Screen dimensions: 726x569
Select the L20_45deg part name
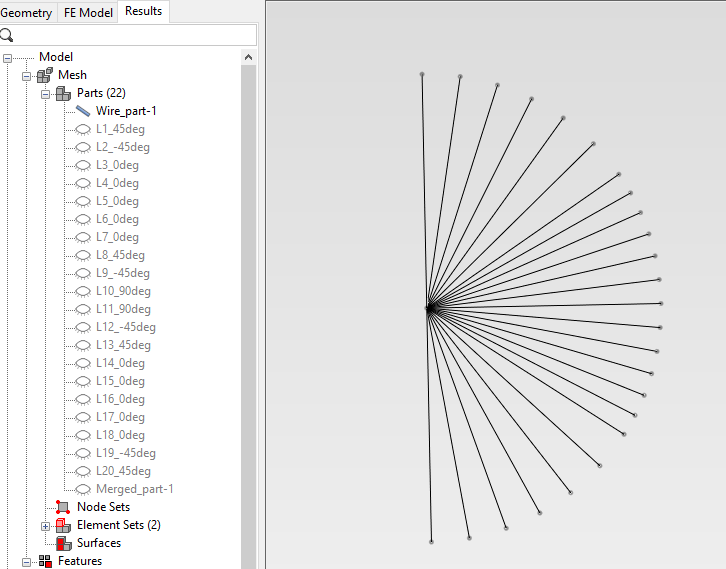(x=123, y=471)
